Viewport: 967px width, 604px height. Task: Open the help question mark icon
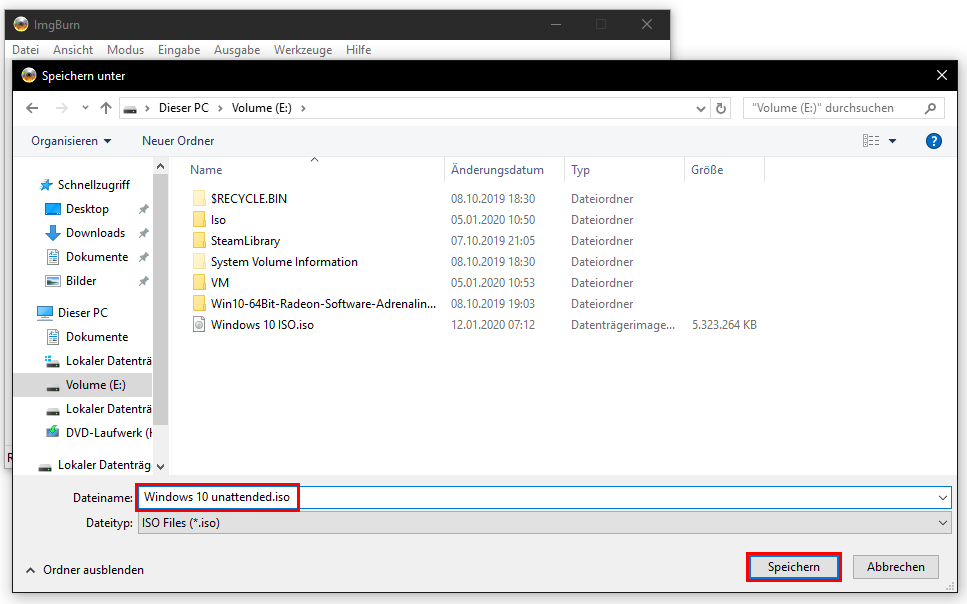pyautogui.click(x=934, y=141)
